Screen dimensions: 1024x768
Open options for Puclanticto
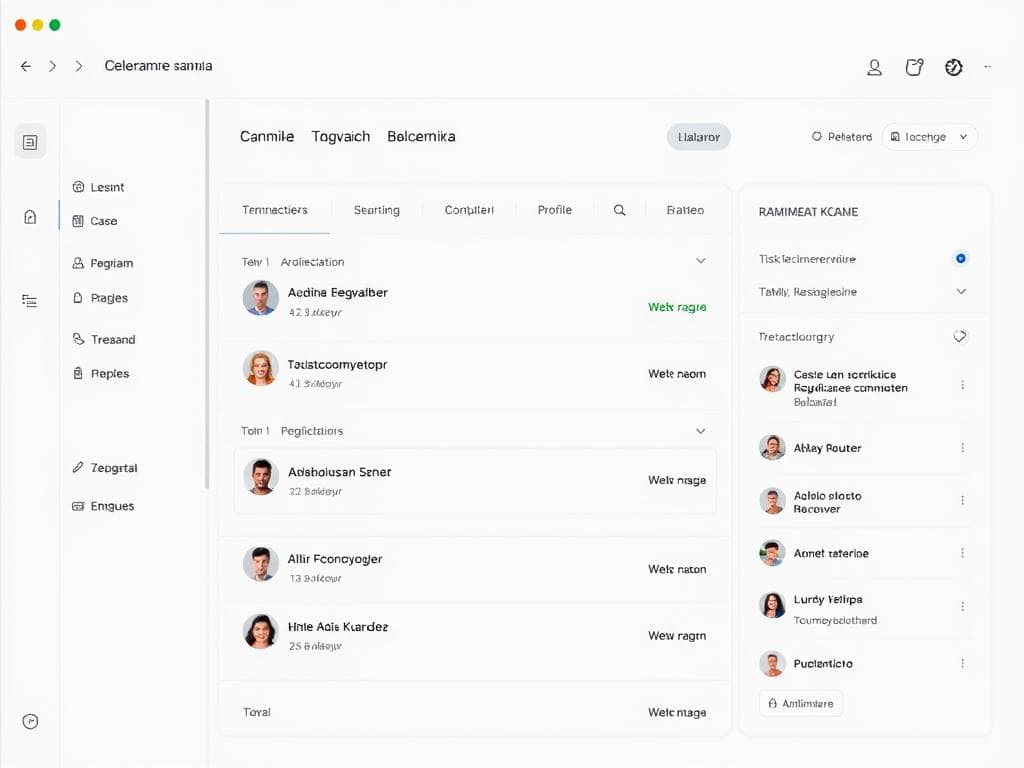click(x=963, y=664)
